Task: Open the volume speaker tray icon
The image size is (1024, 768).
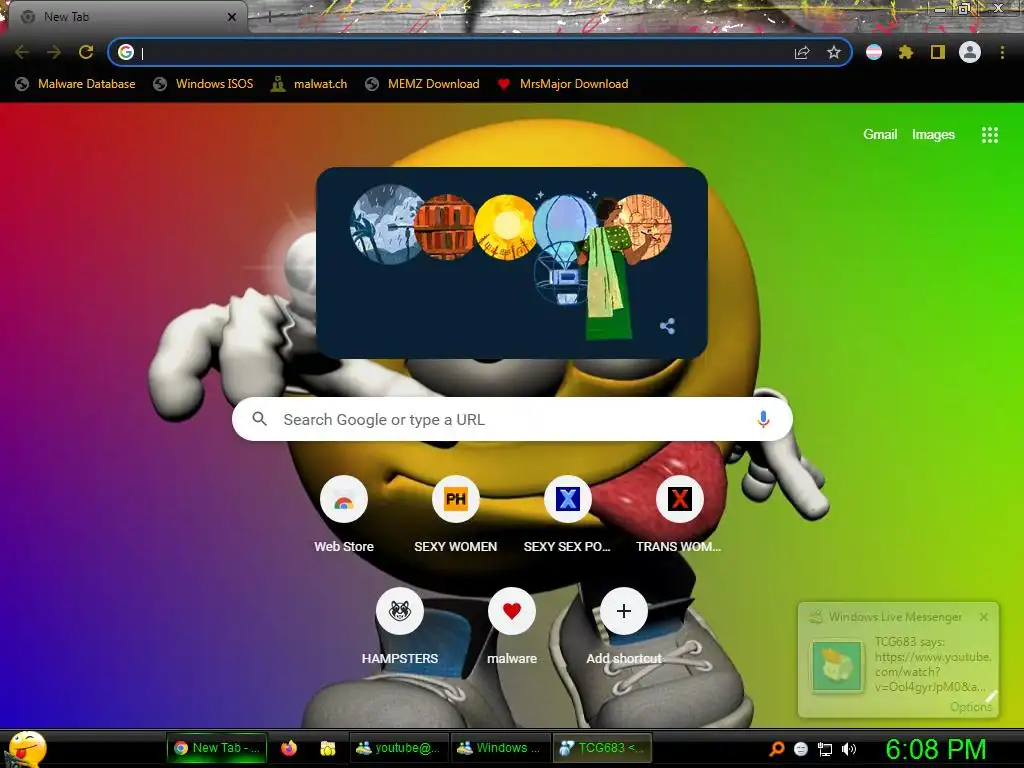Action: point(849,749)
